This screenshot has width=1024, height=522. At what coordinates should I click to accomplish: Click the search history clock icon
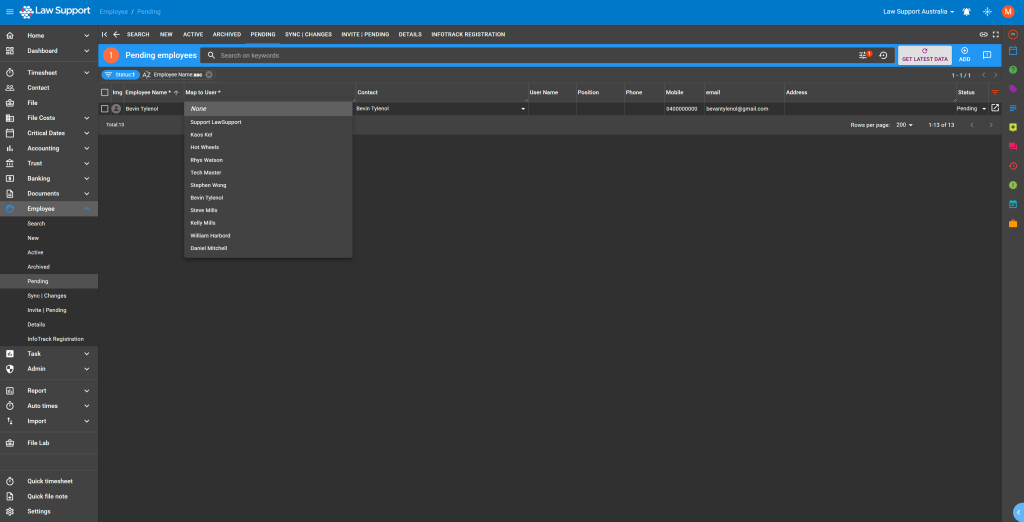coord(883,55)
